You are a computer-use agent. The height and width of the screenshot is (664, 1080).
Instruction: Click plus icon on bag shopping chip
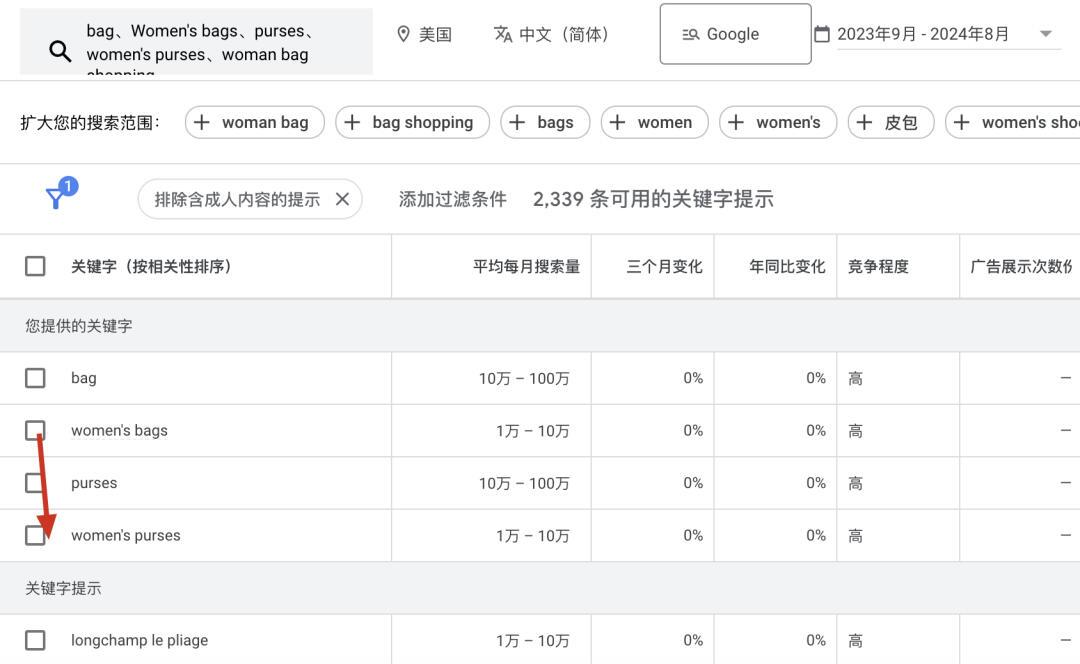pos(352,123)
